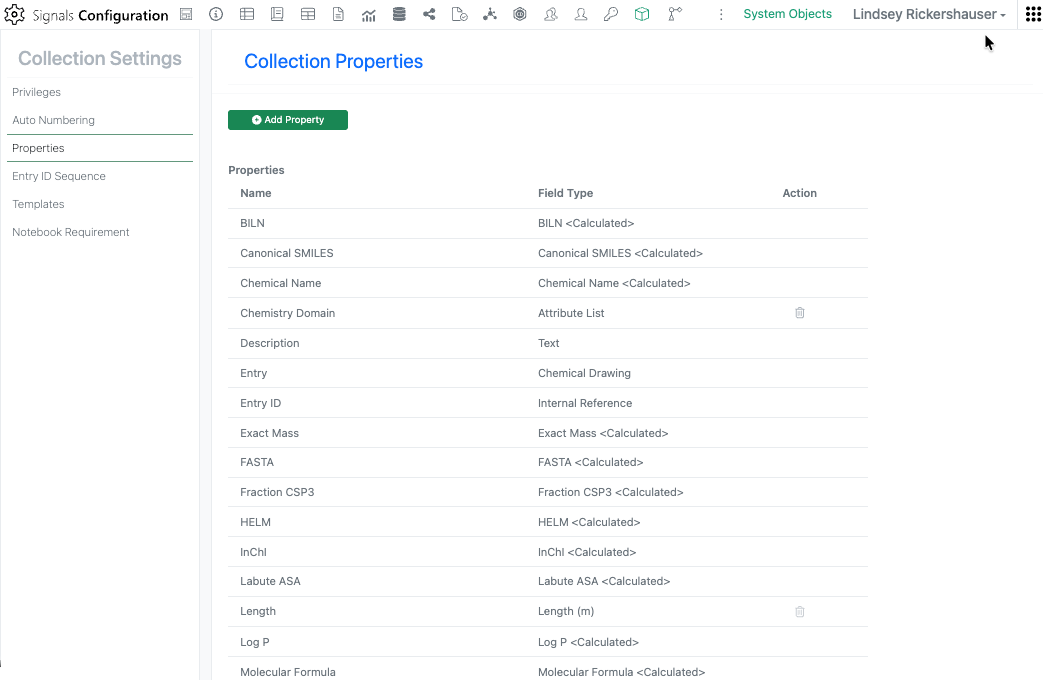Open the nine-dot app launcher grid

(1033, 14)
